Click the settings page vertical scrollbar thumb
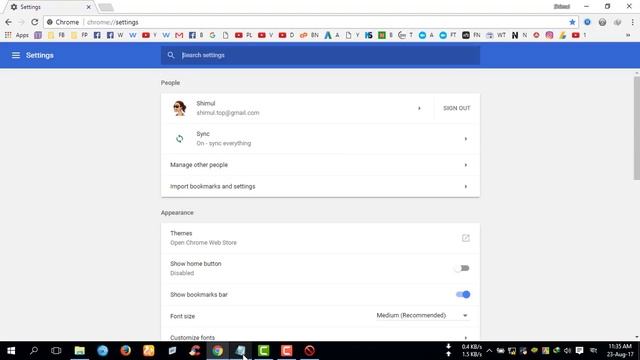 click(x=636, y=128)
